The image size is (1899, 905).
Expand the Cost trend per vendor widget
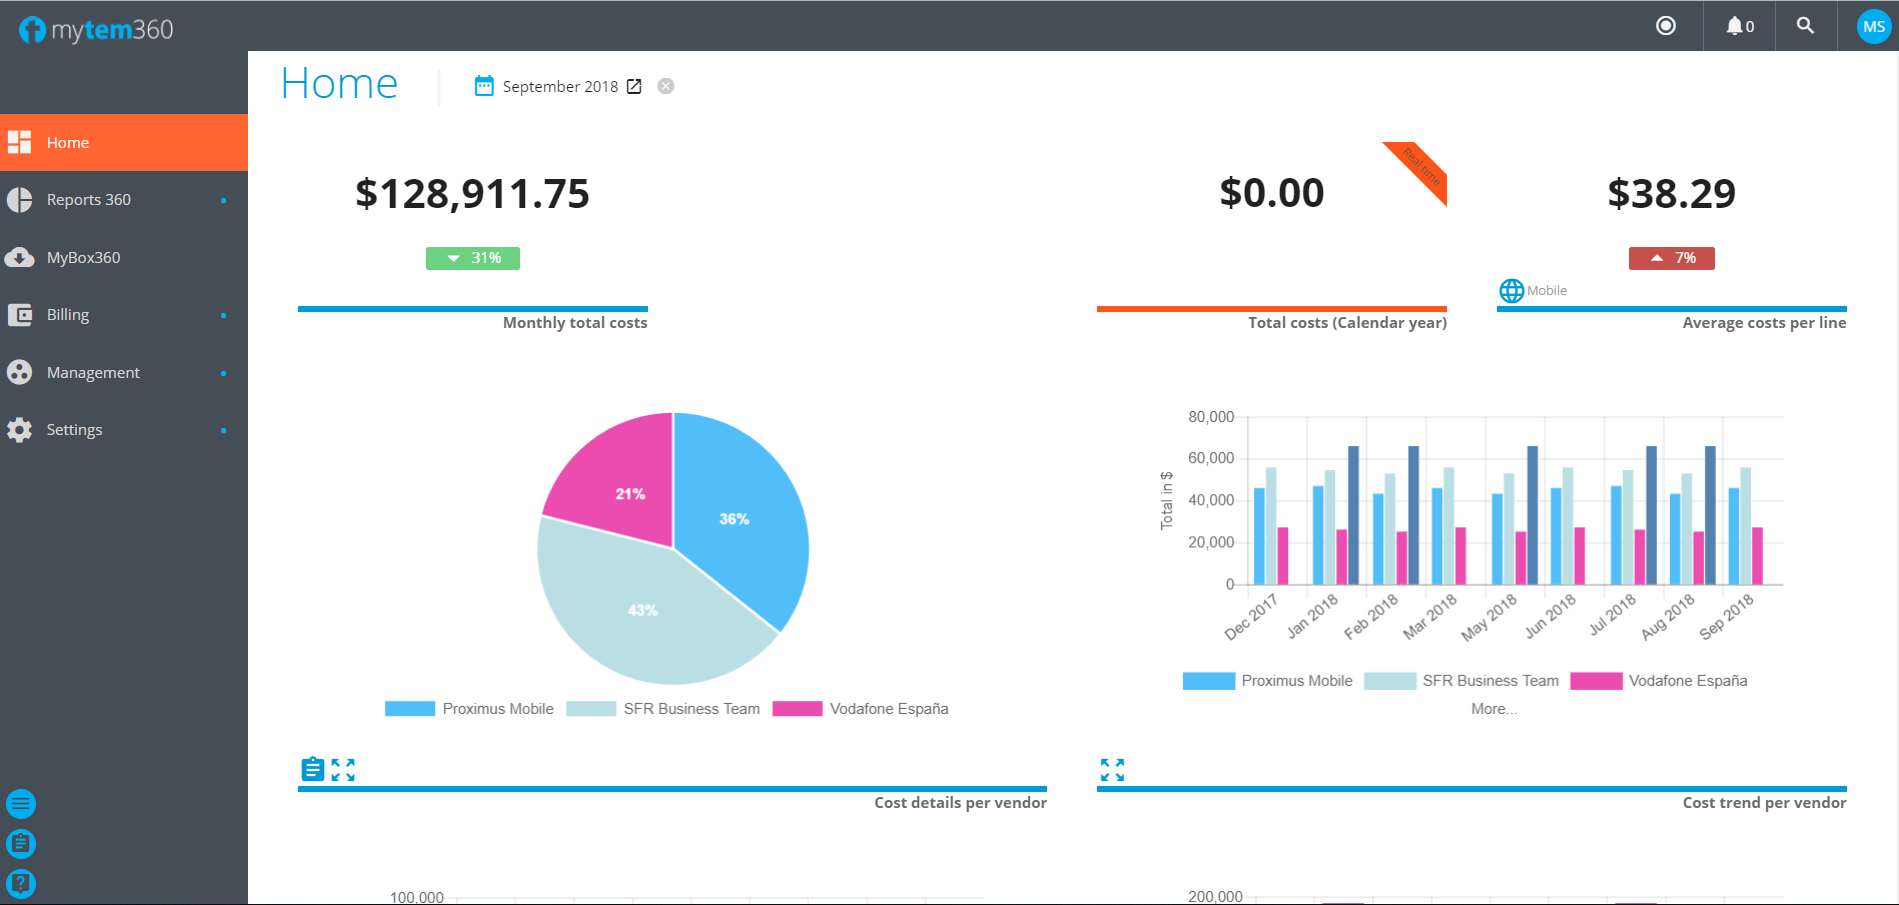pyautogui.click(x=1112, y=770)
